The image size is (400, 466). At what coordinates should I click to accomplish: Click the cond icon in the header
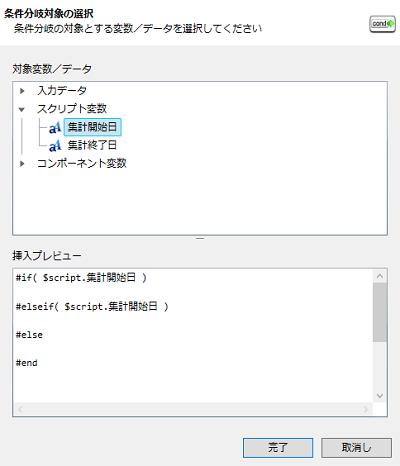pyautogui.click(x=382, y=24)
